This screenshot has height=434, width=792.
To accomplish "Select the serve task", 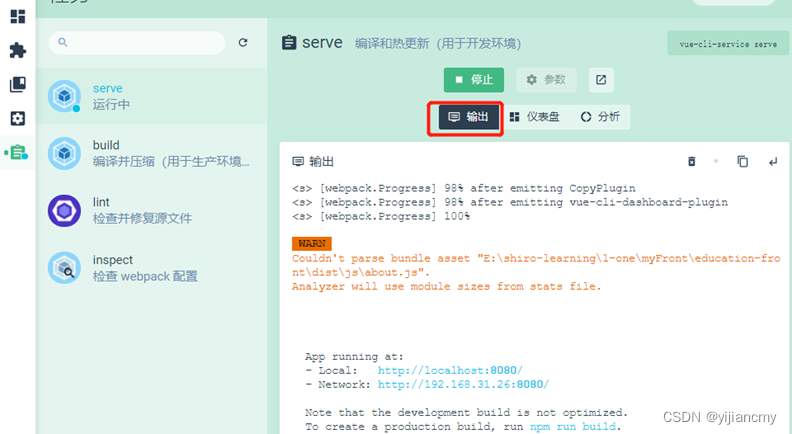I will (x=152, y=96).
